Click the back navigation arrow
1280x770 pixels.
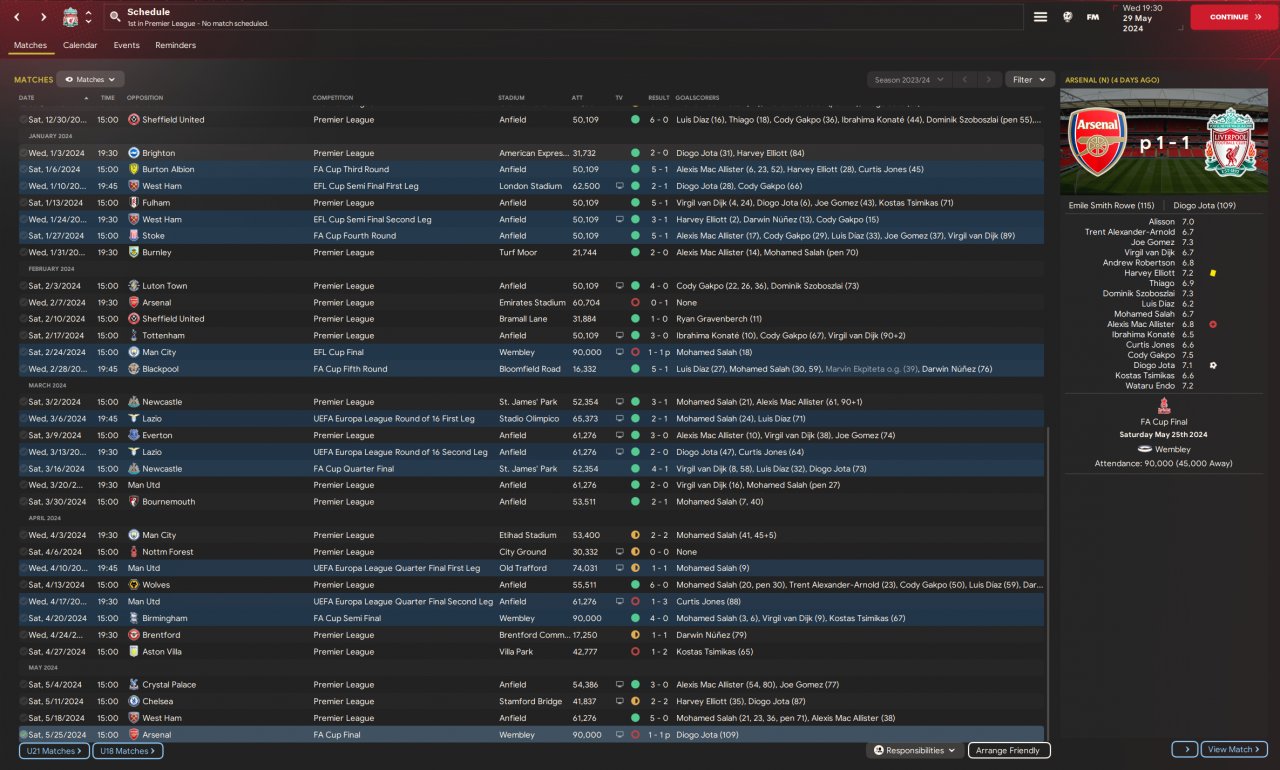pyautogui.click(x=17, y=17)
